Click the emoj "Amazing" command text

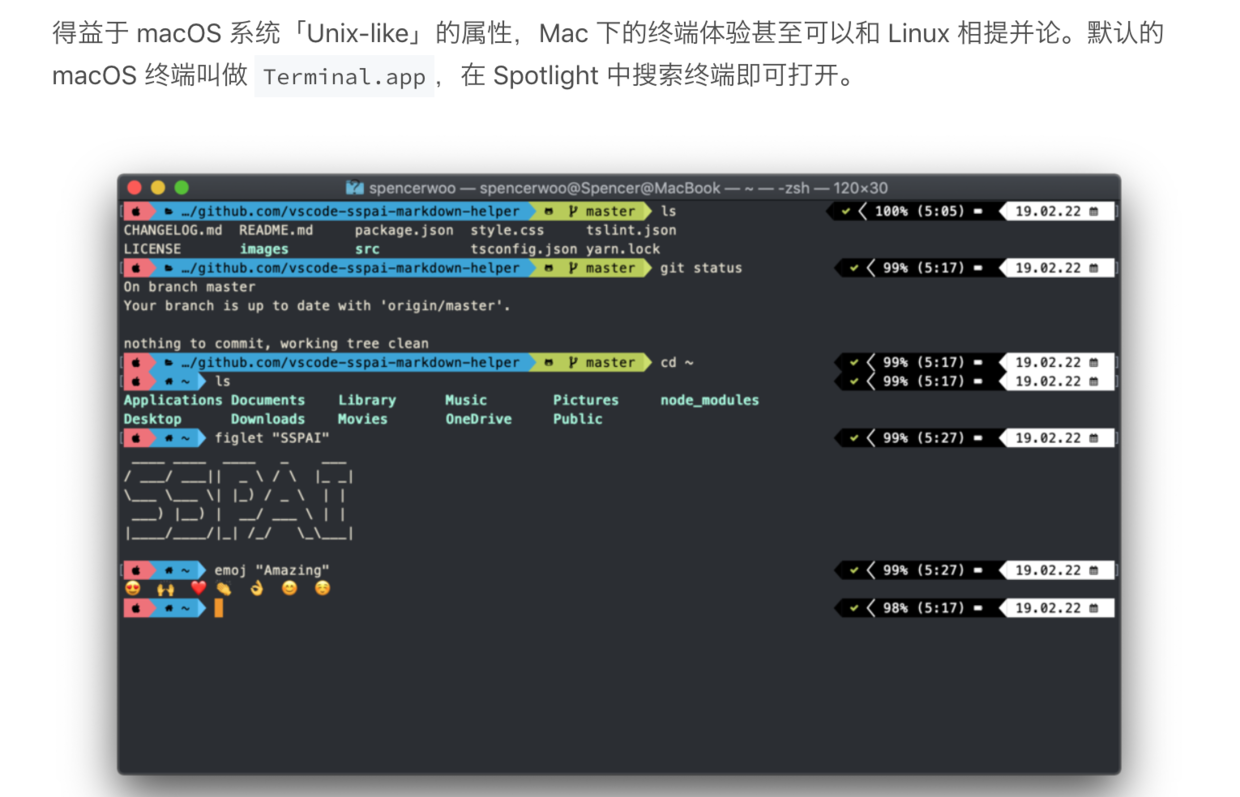[x=272, y=570]
